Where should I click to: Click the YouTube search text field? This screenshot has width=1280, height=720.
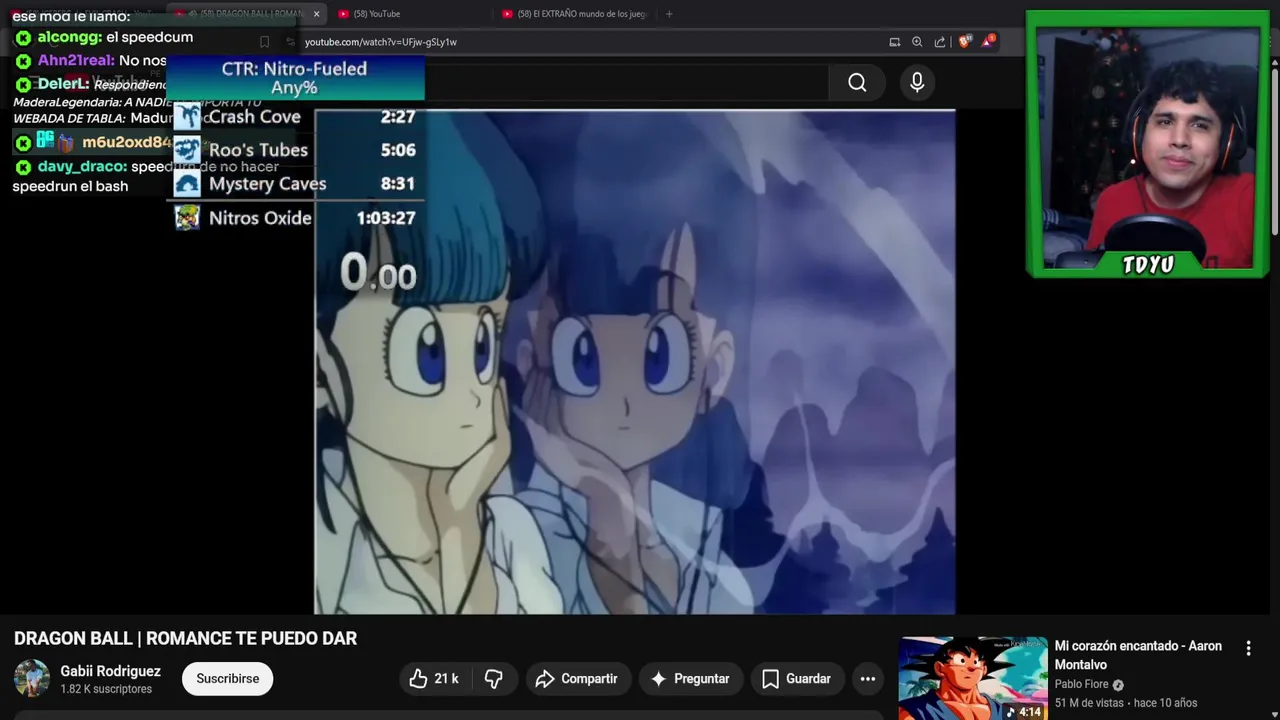[626, 83]
